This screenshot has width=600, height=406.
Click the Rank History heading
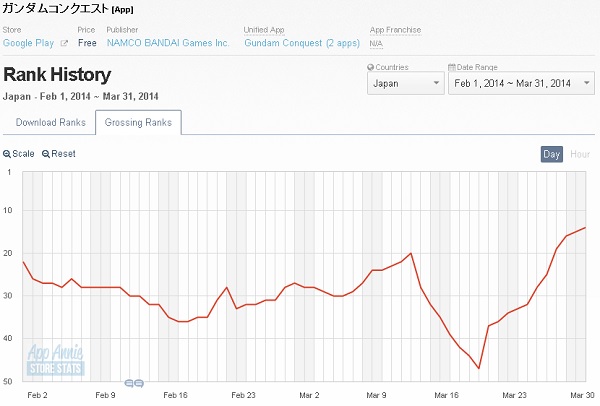click(57, 75)
